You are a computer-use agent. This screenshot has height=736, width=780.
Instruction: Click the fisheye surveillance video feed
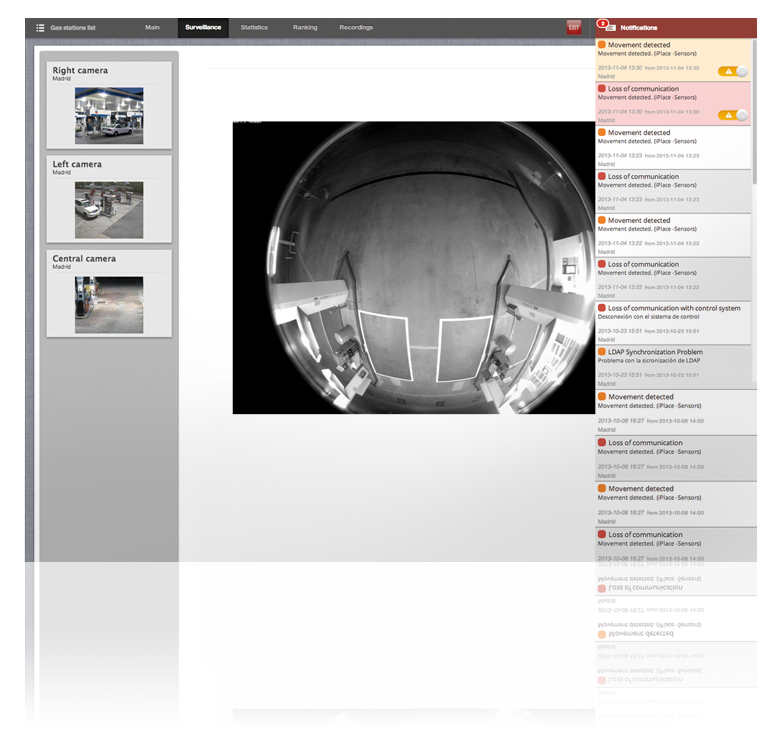pos(414,268)
